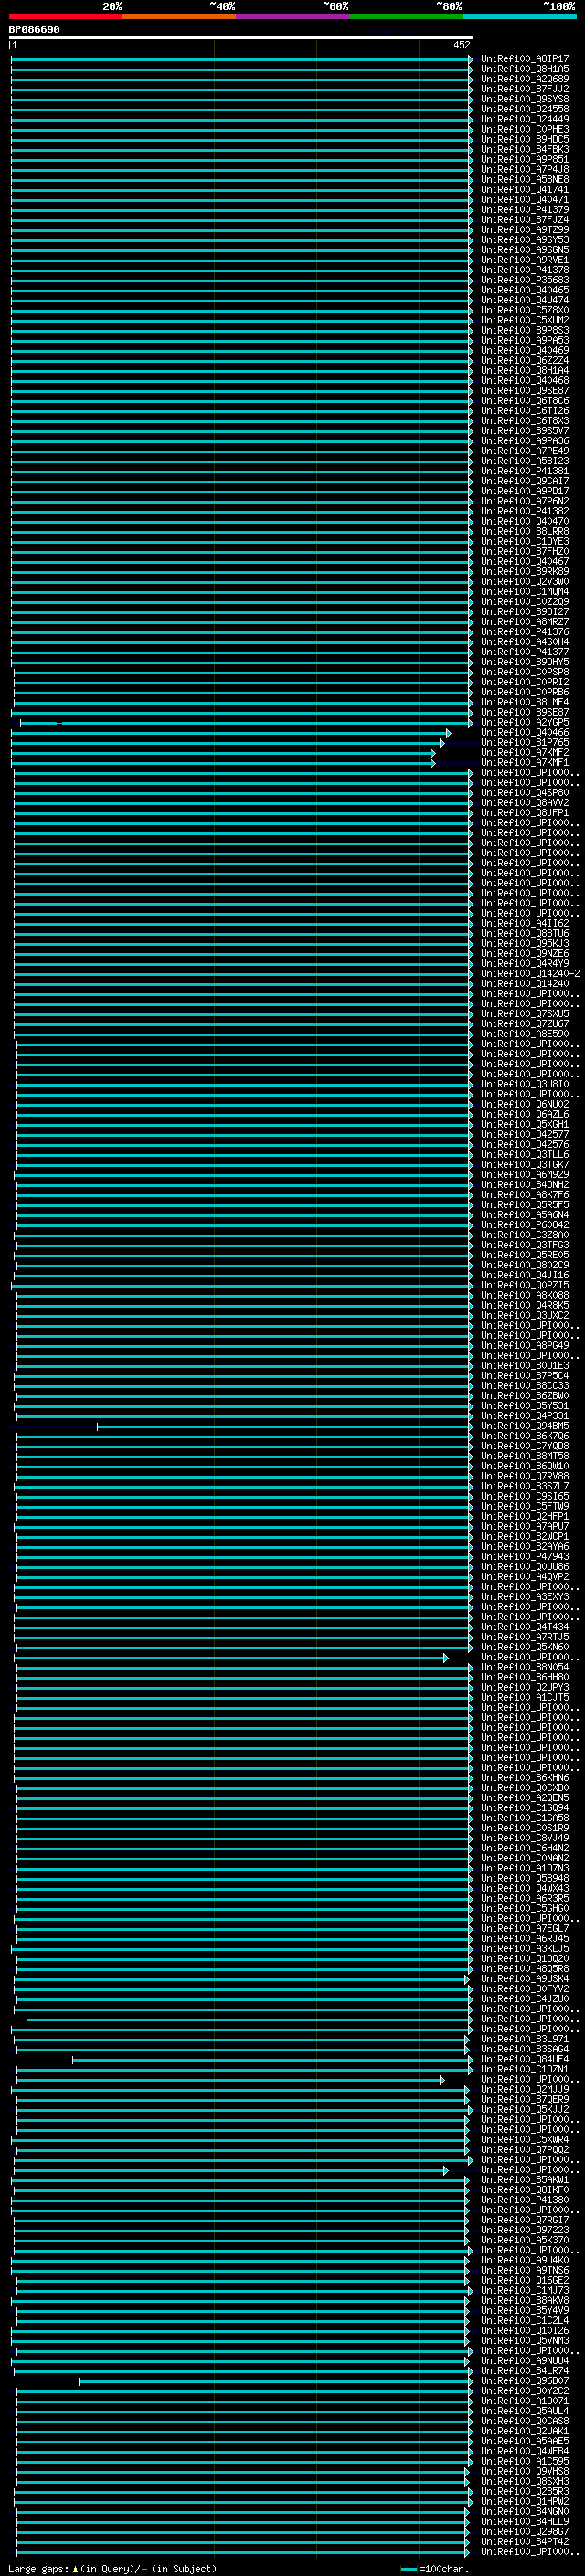Screen dimensions: 585x2576
Task: Click the =100char. scale legend
Action: [434, 2568]
